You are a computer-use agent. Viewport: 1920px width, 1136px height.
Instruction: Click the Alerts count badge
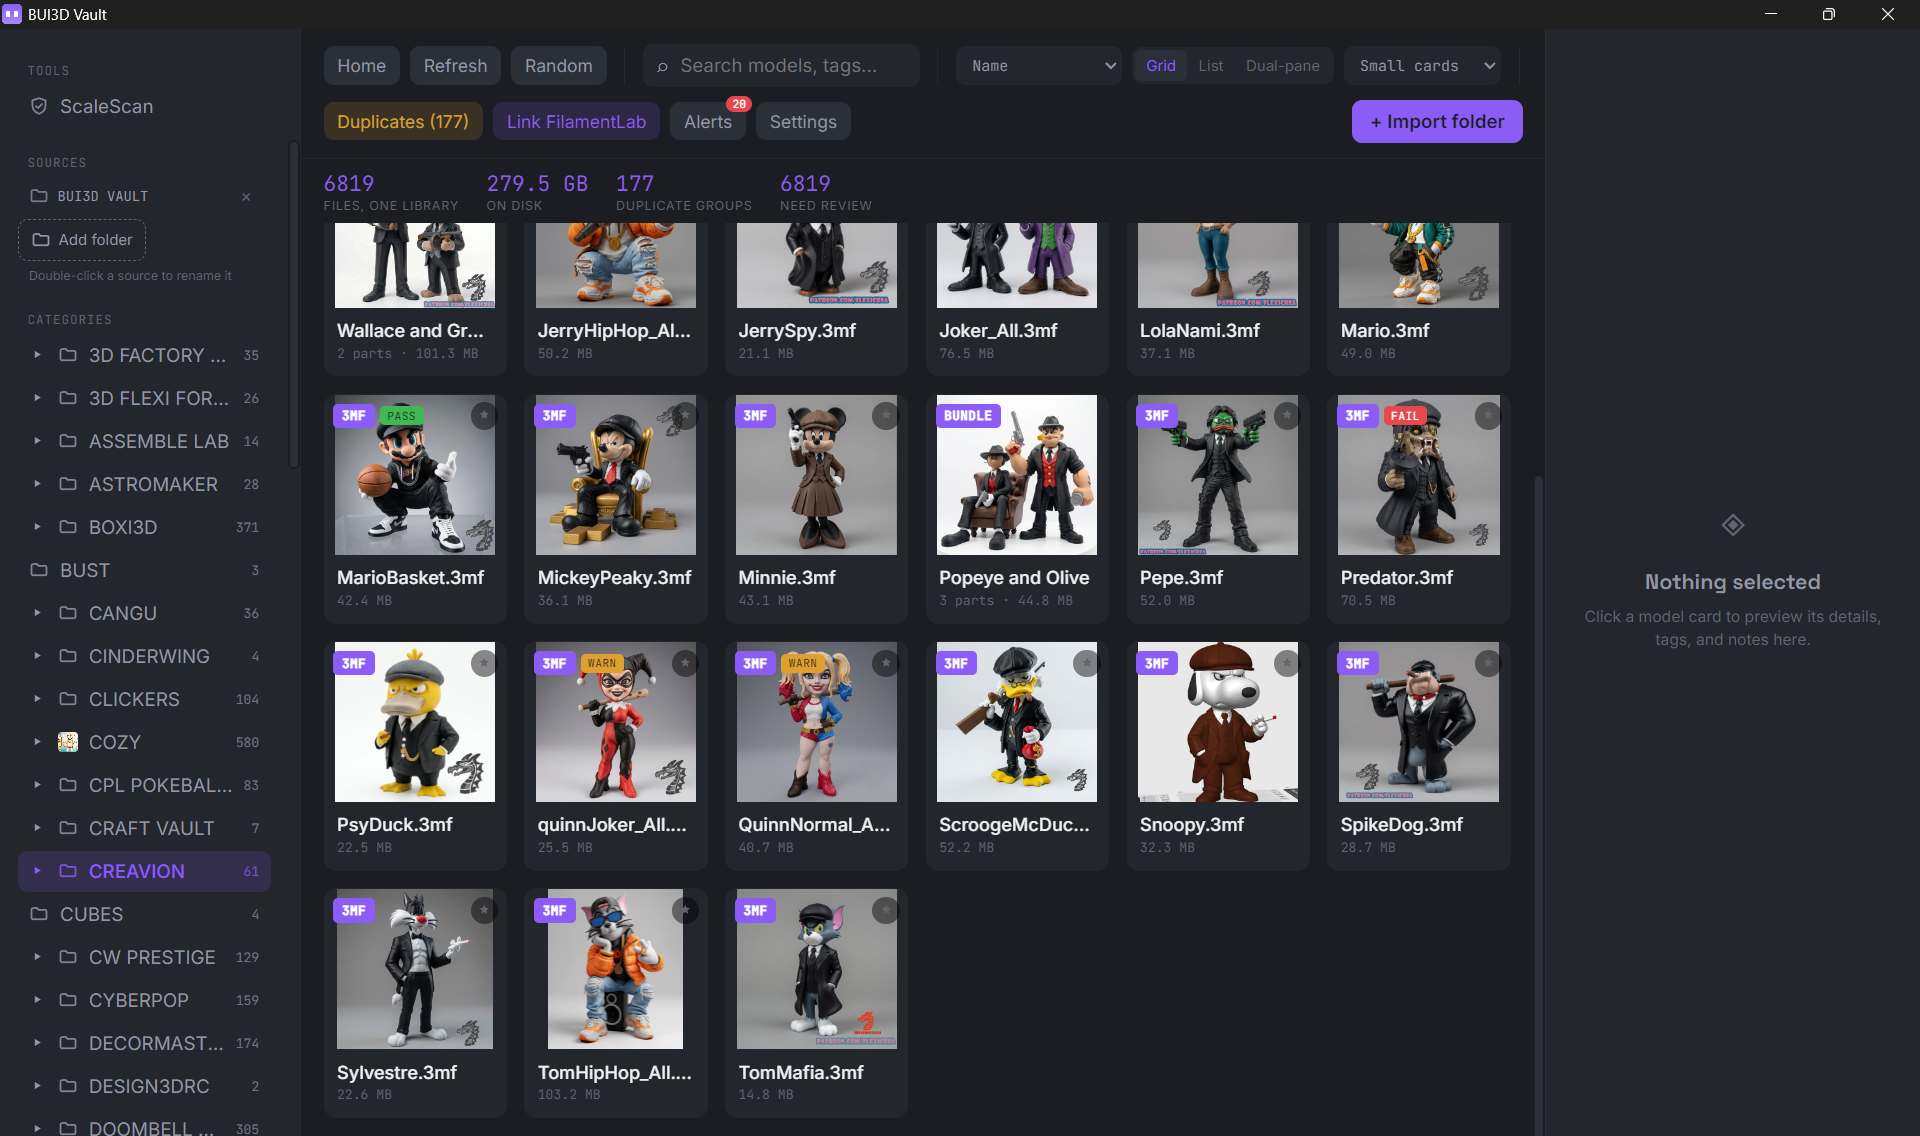[739, 104]
